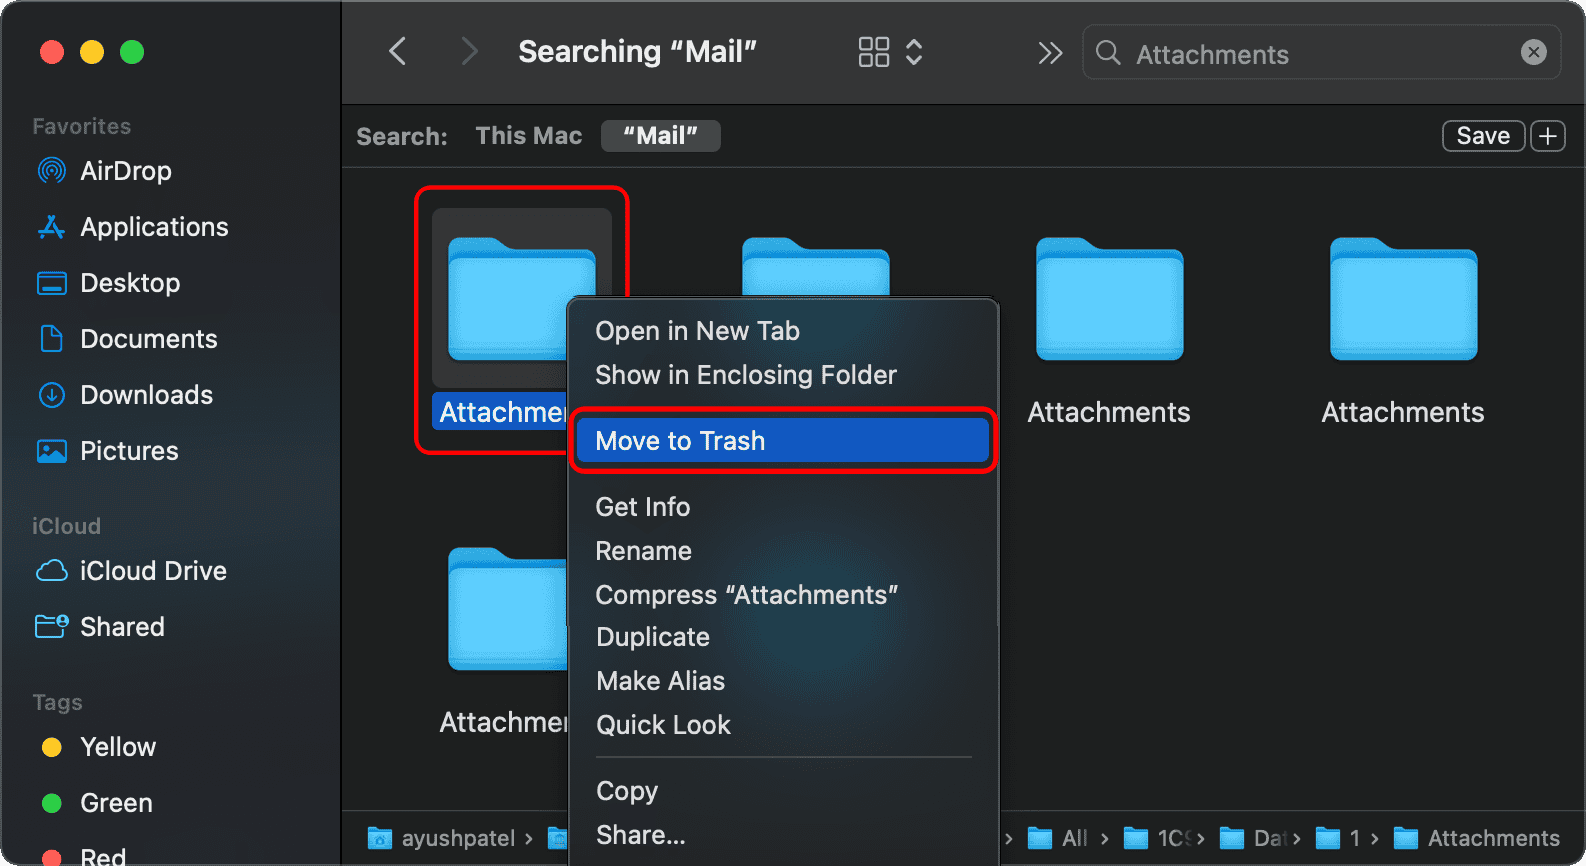Expand hidden toolbar items with double chevron
Image resolution: width=1586 pixels, height=866 pixels.
[x=1050, y=52]
